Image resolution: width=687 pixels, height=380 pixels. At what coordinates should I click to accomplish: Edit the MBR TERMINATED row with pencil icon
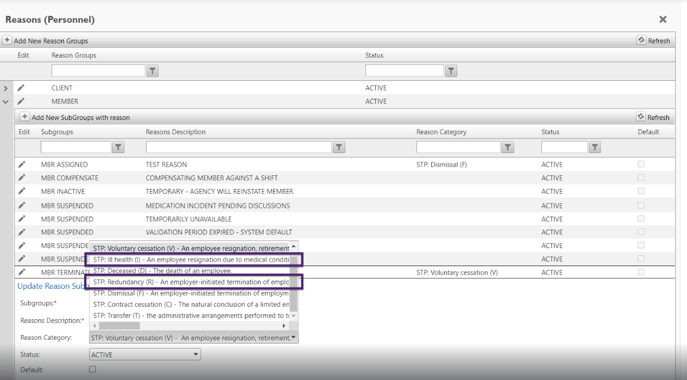point(21,272)
